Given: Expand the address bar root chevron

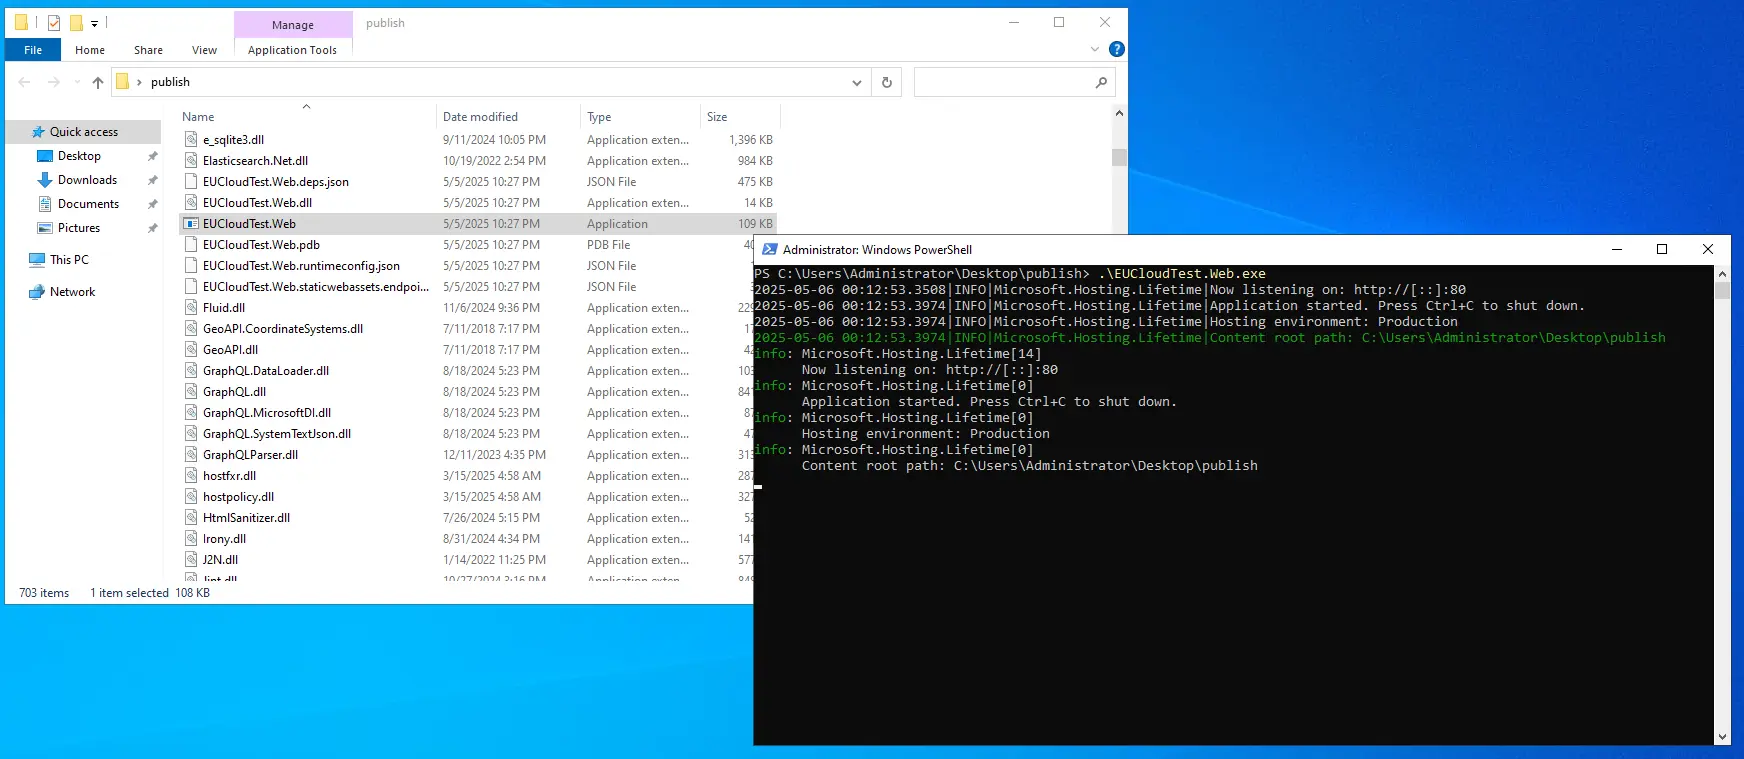Looking at the screenshot, I should click(x=139, y=82).
